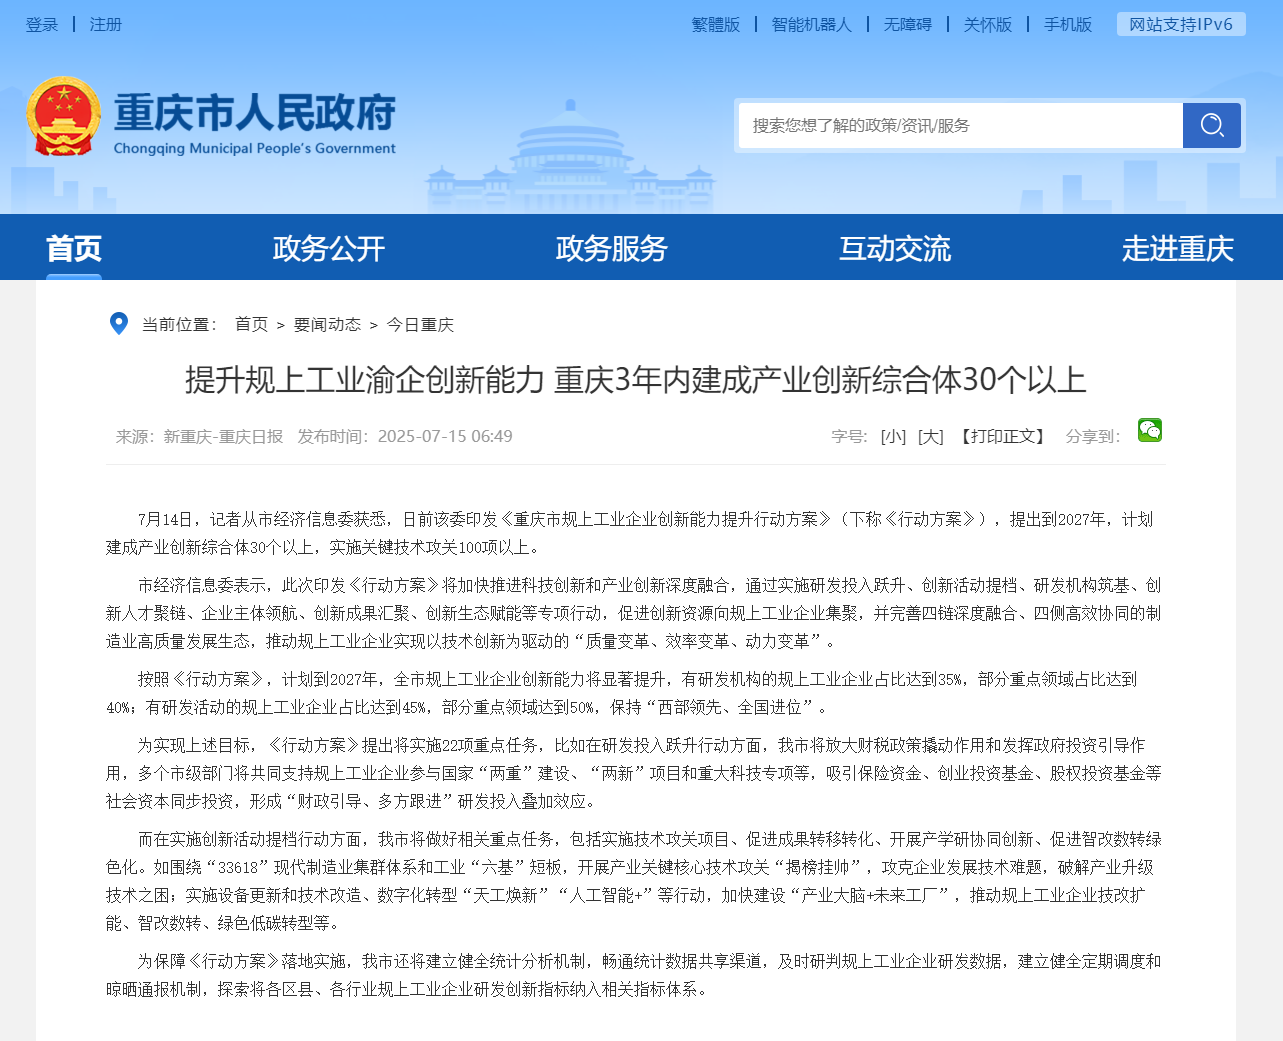Click 【打印正文】 print button

tap(1003, 436)
